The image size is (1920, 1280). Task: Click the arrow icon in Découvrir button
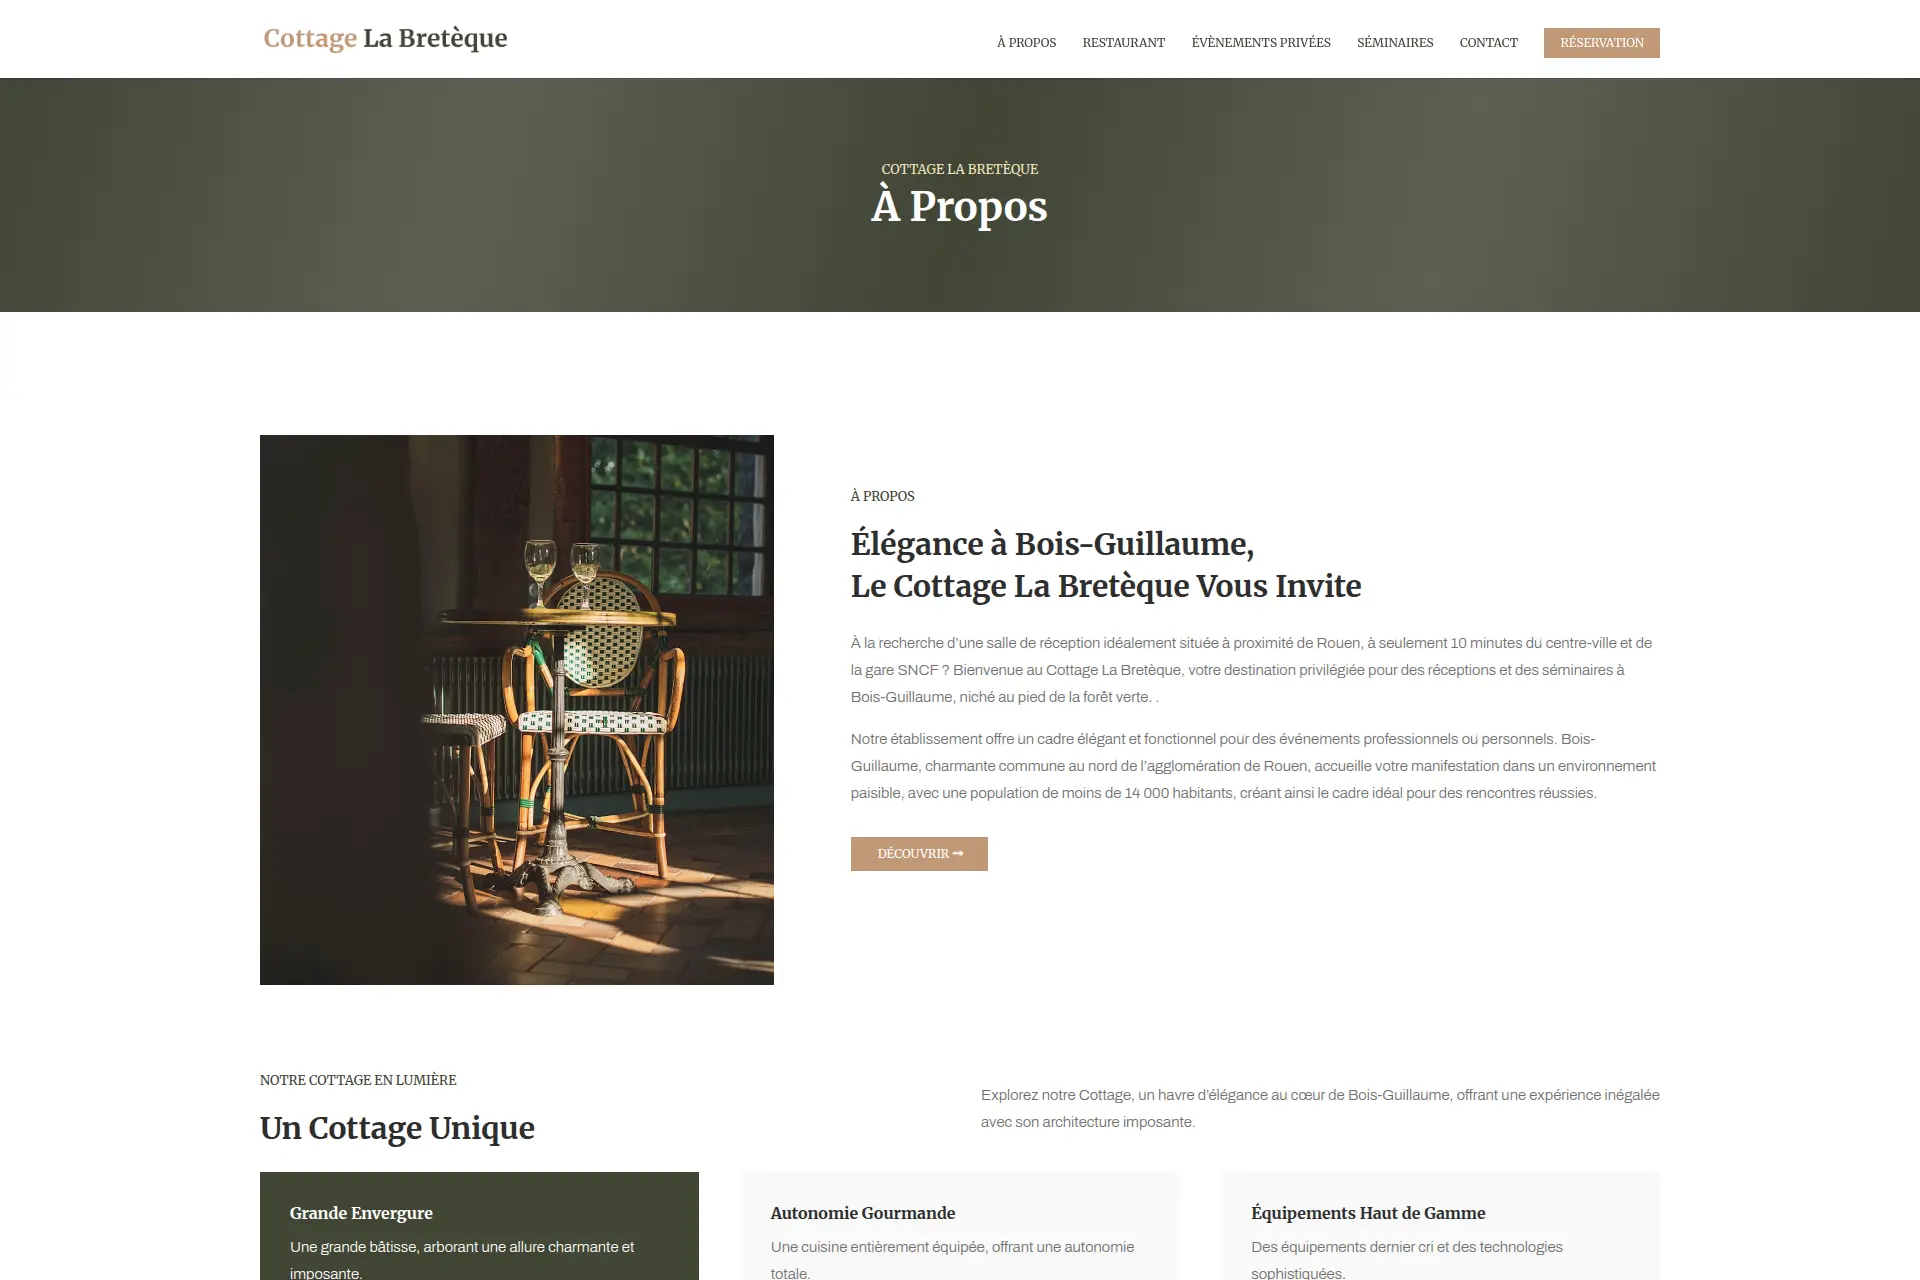click(958, 854)
